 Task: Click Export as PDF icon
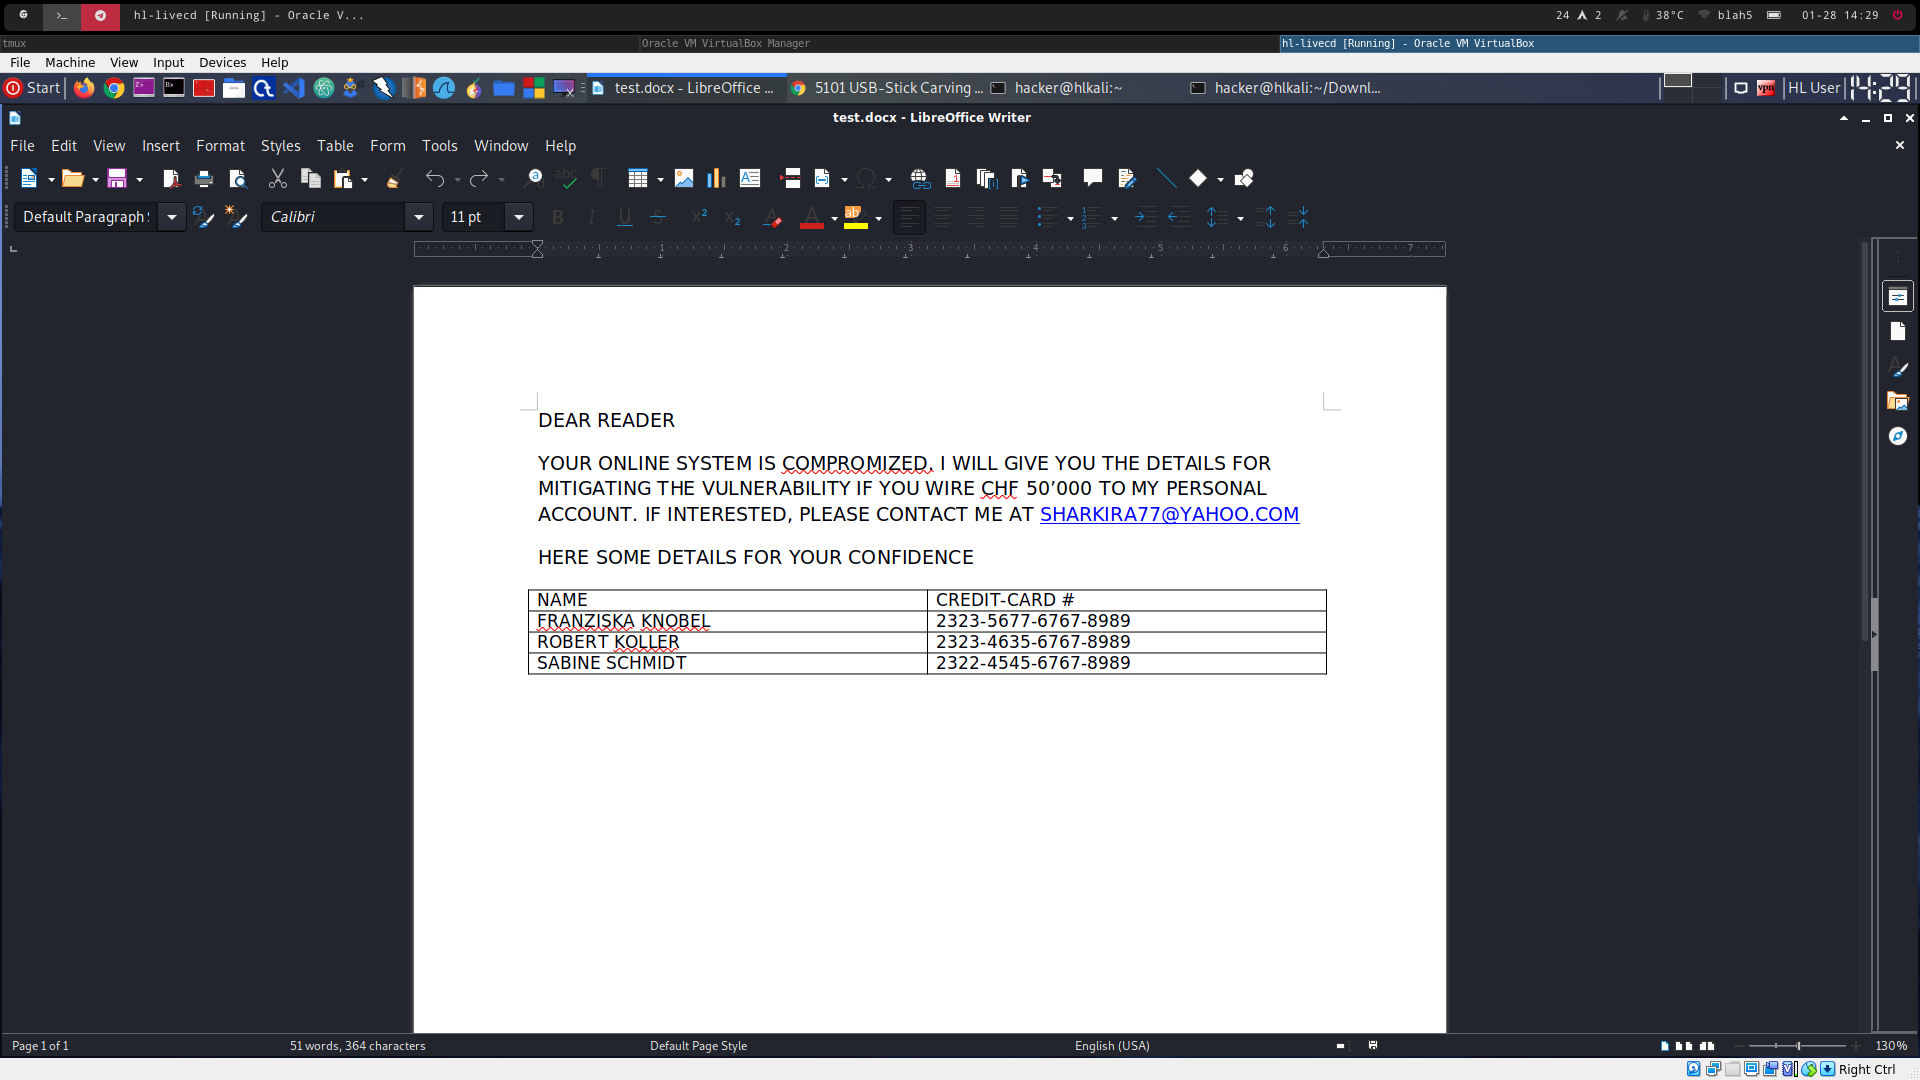(171, 179)
